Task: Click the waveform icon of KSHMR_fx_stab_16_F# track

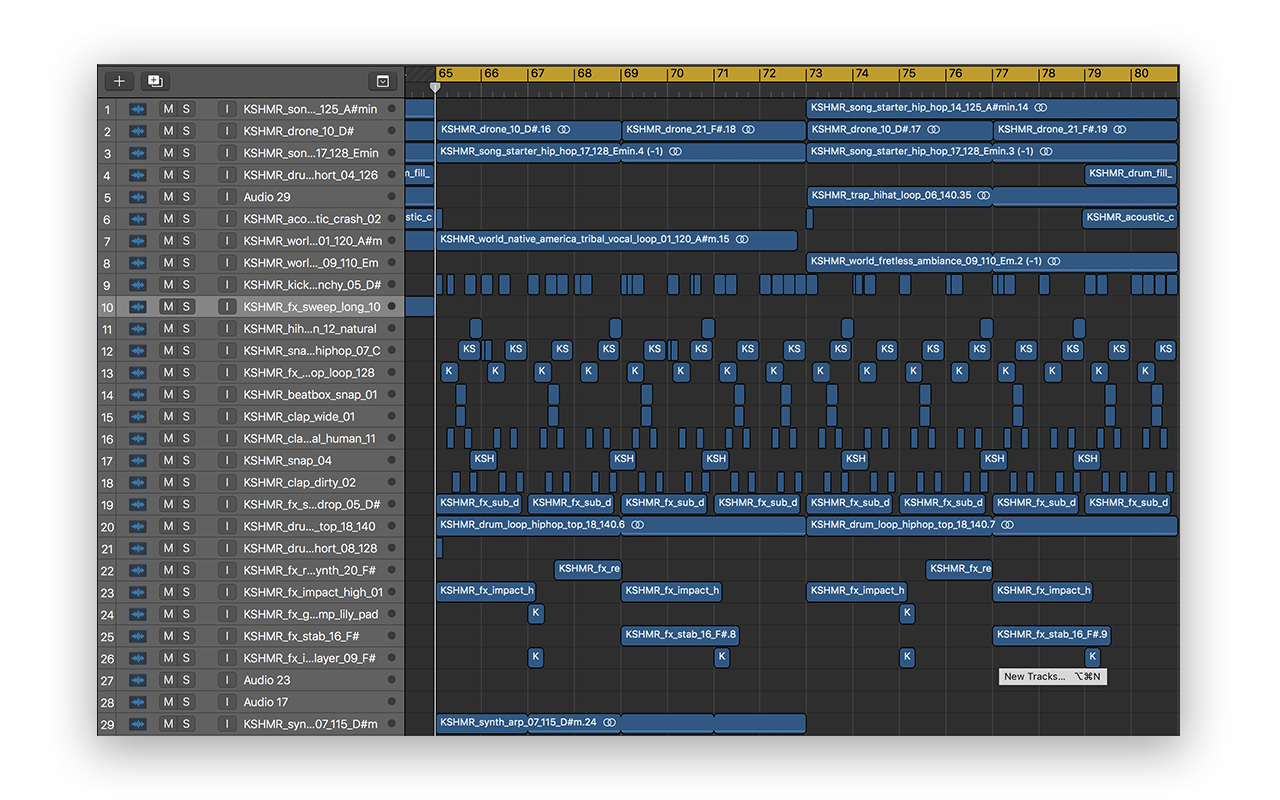Action: click(137, 636)
